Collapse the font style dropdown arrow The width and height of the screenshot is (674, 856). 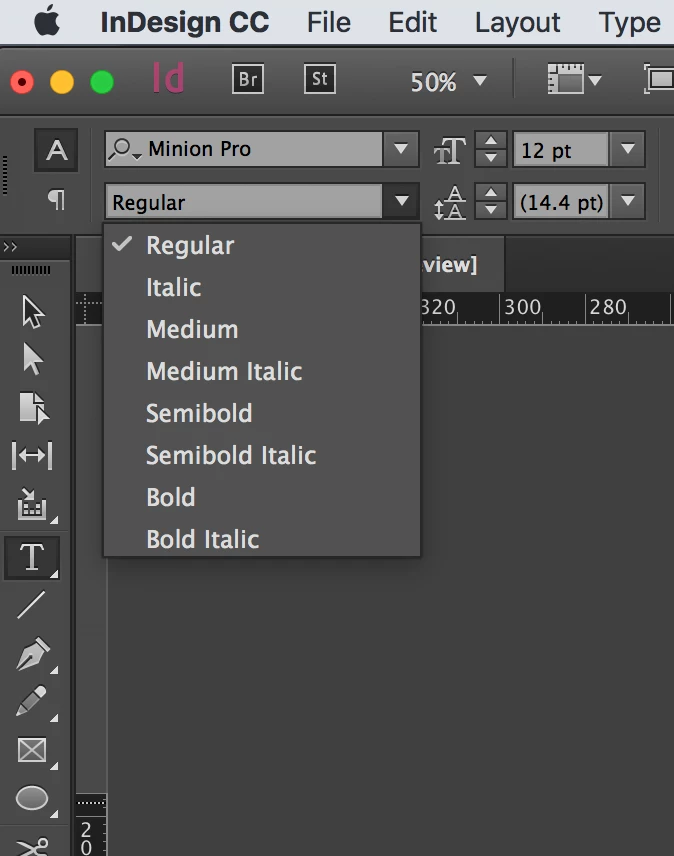coord(402,201)
